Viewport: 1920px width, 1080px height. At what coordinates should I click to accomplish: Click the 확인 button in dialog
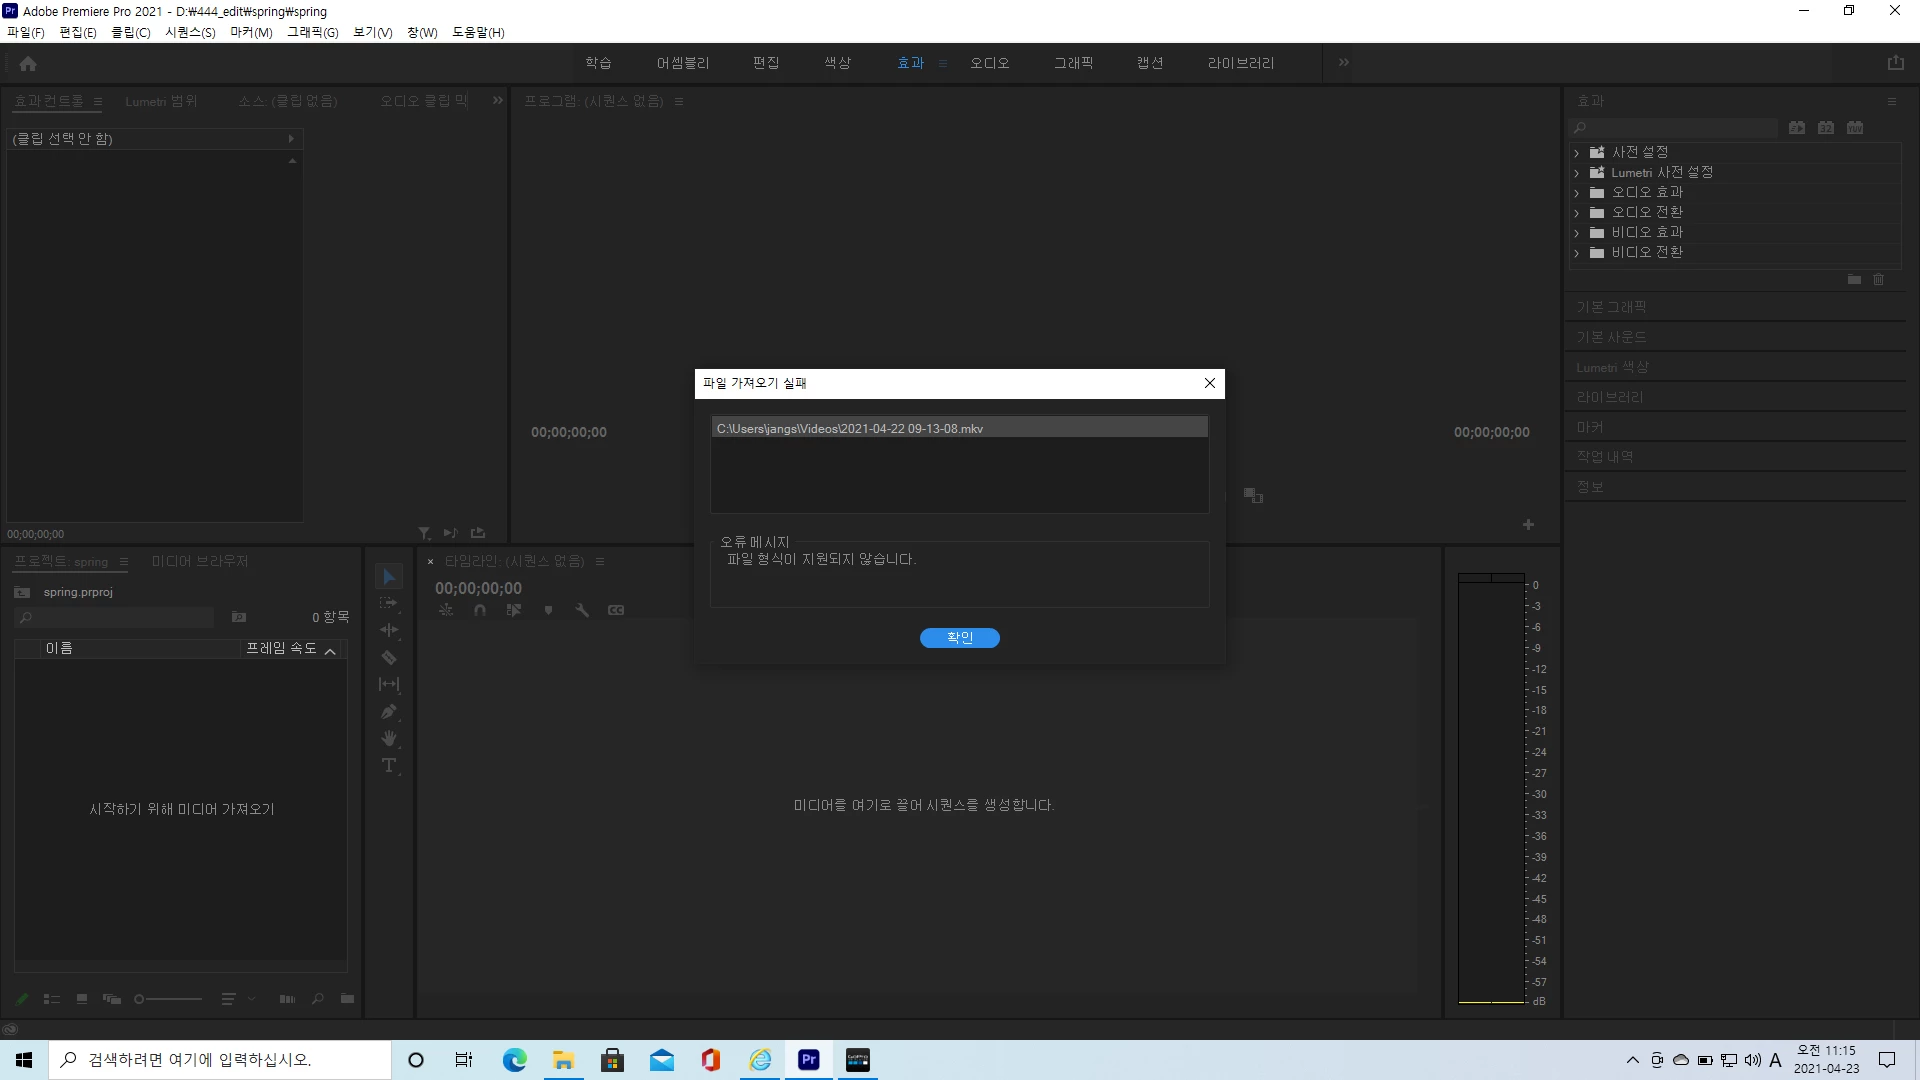(x=959, y=638)
